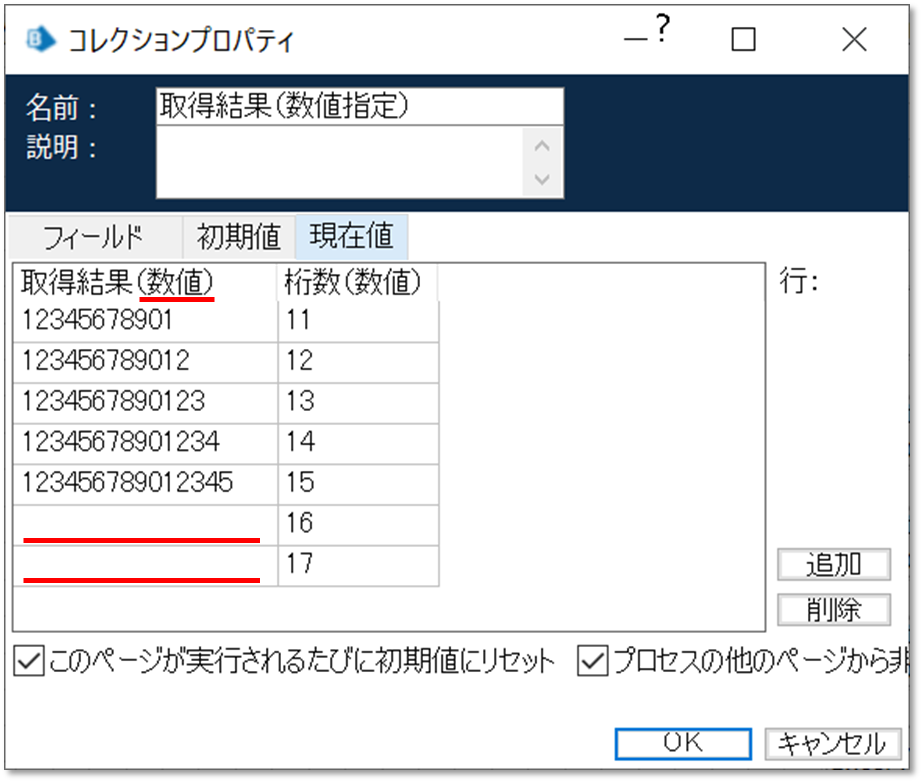Select cell 1234567890123
The height and width of the screenshot is (783, 923).
(x=145, y=402)
